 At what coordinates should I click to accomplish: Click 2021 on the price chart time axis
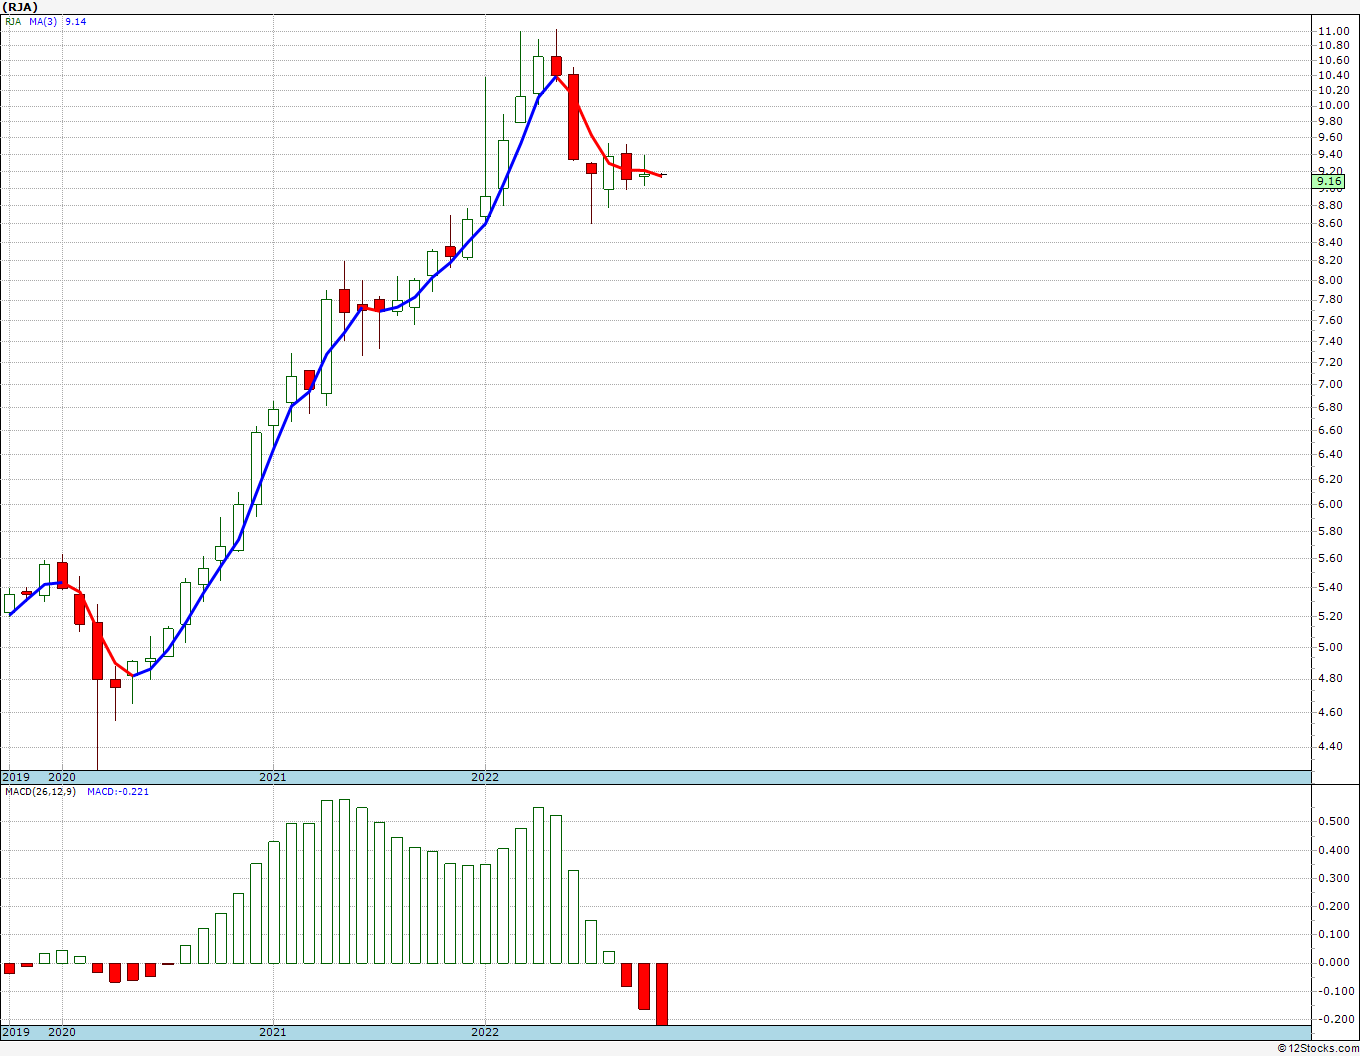click(273, 777)
